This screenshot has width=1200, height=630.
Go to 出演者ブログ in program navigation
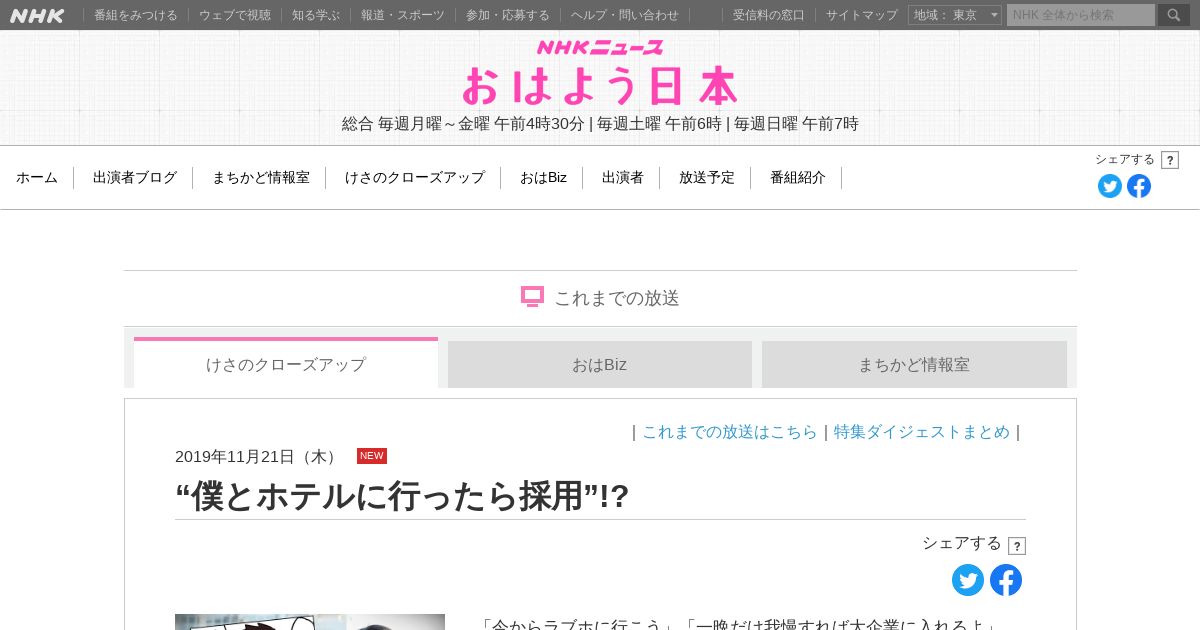click(x=135, y=178)
